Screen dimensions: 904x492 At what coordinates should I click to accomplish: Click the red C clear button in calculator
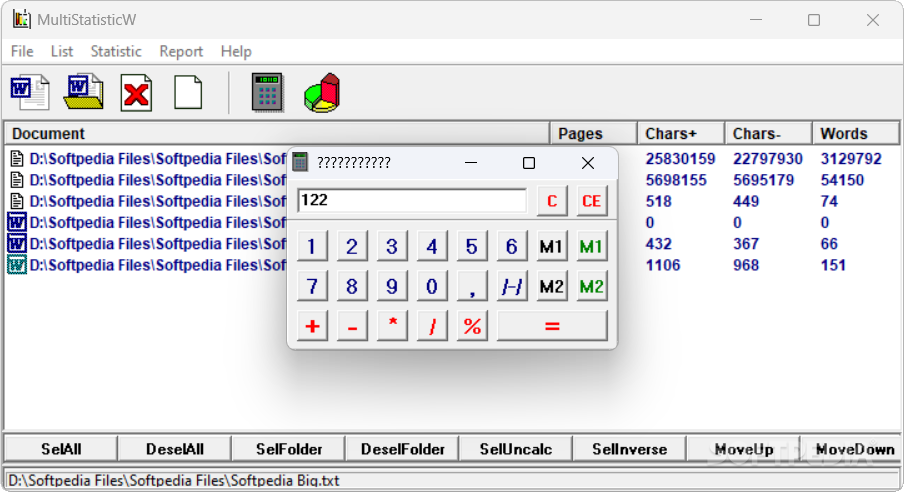pyautogui.click(x=552, y=201)
